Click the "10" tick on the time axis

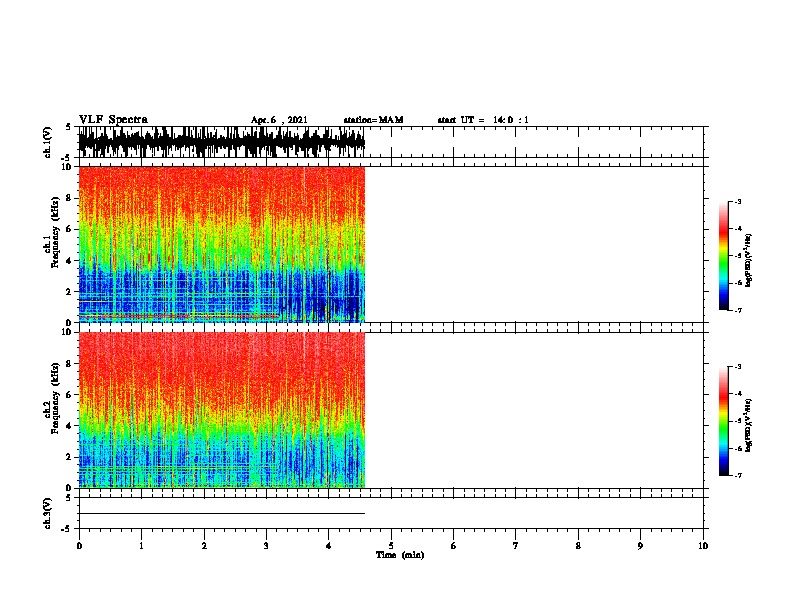tap(703, 546)
